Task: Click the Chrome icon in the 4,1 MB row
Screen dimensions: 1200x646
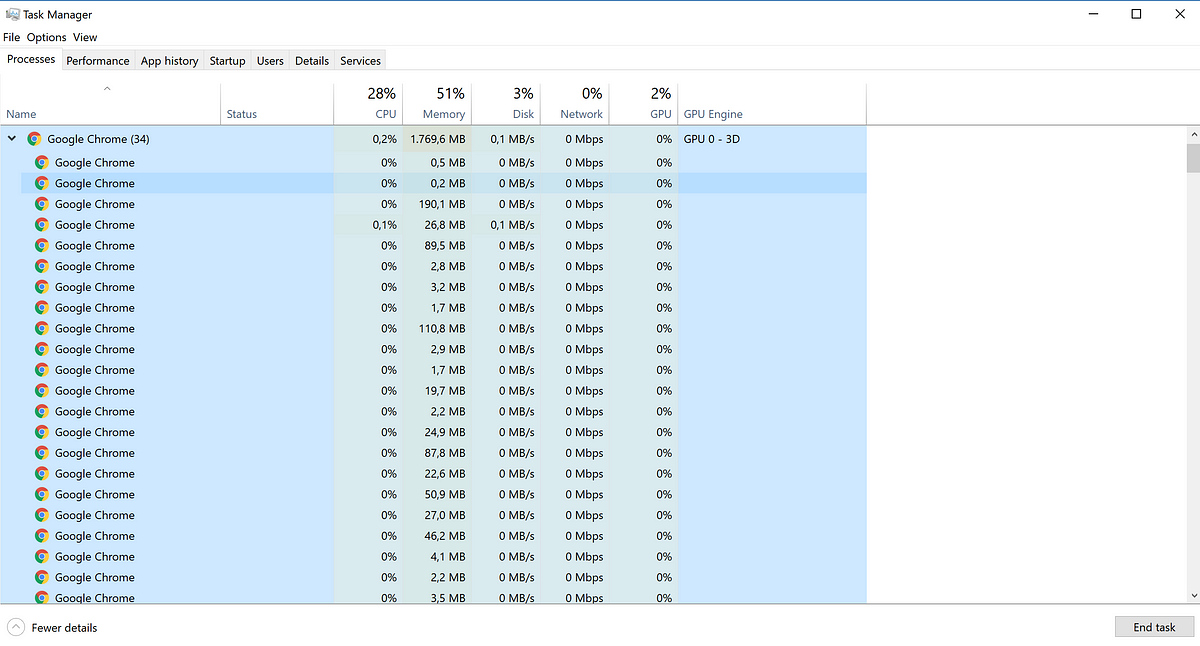Action: pos(42,557)
